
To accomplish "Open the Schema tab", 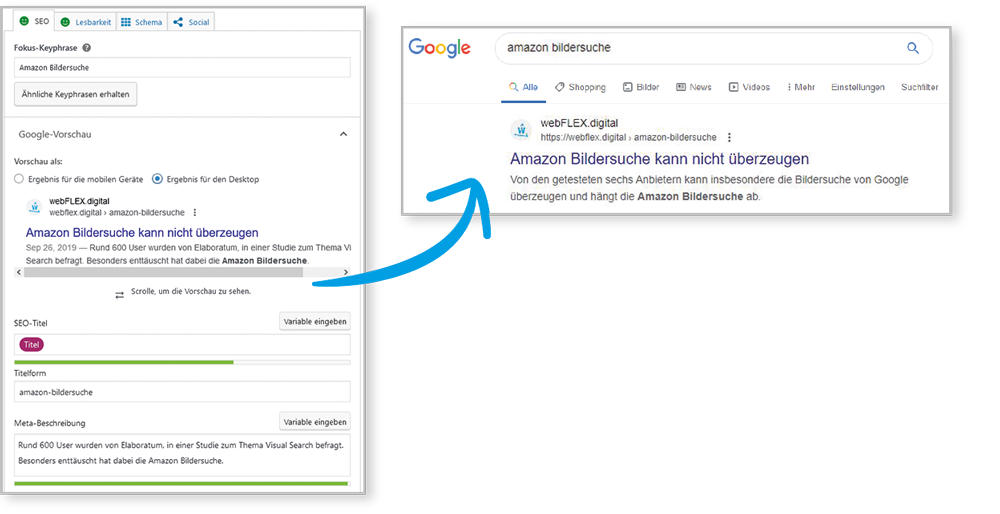I will (x=142, y=22).
